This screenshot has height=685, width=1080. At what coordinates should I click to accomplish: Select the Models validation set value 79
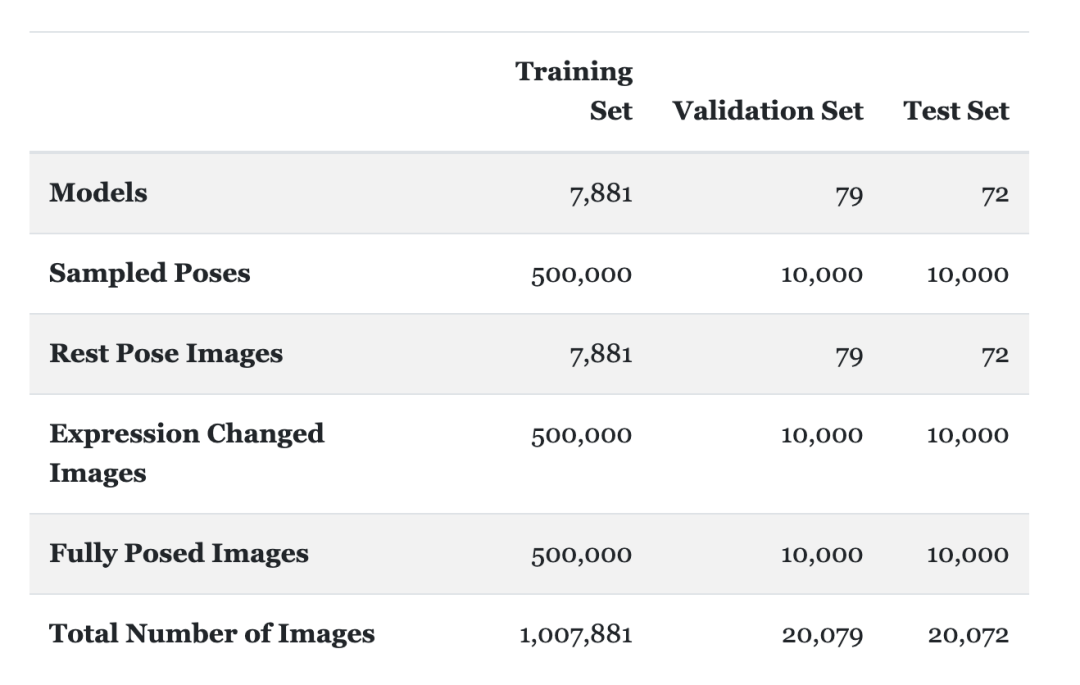pos(848,194)
